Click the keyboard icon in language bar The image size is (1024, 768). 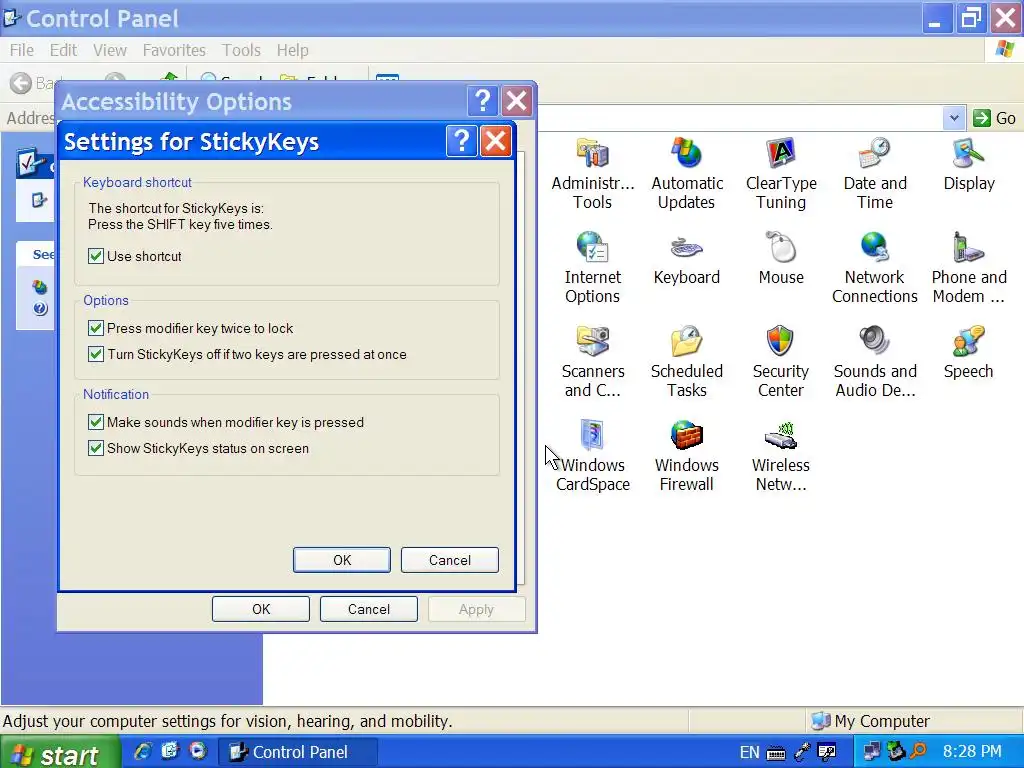pos(776,753)
